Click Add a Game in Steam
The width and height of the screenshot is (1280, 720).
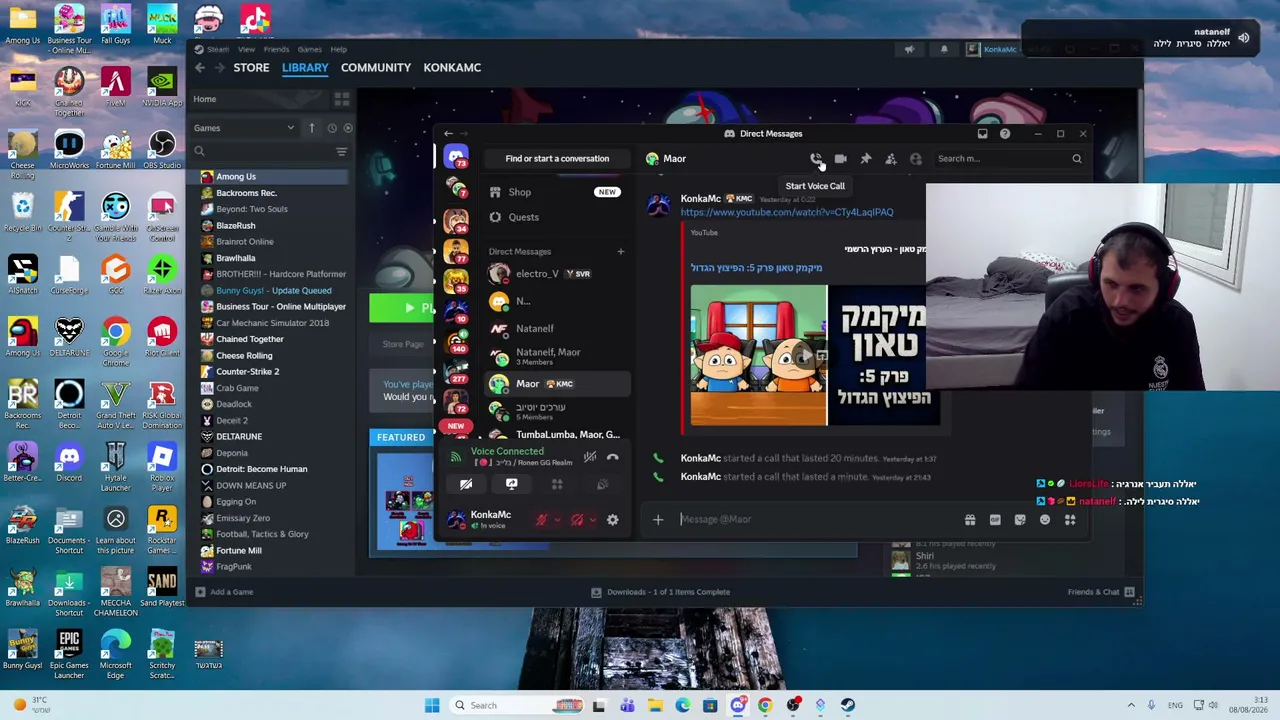(224, 592)
